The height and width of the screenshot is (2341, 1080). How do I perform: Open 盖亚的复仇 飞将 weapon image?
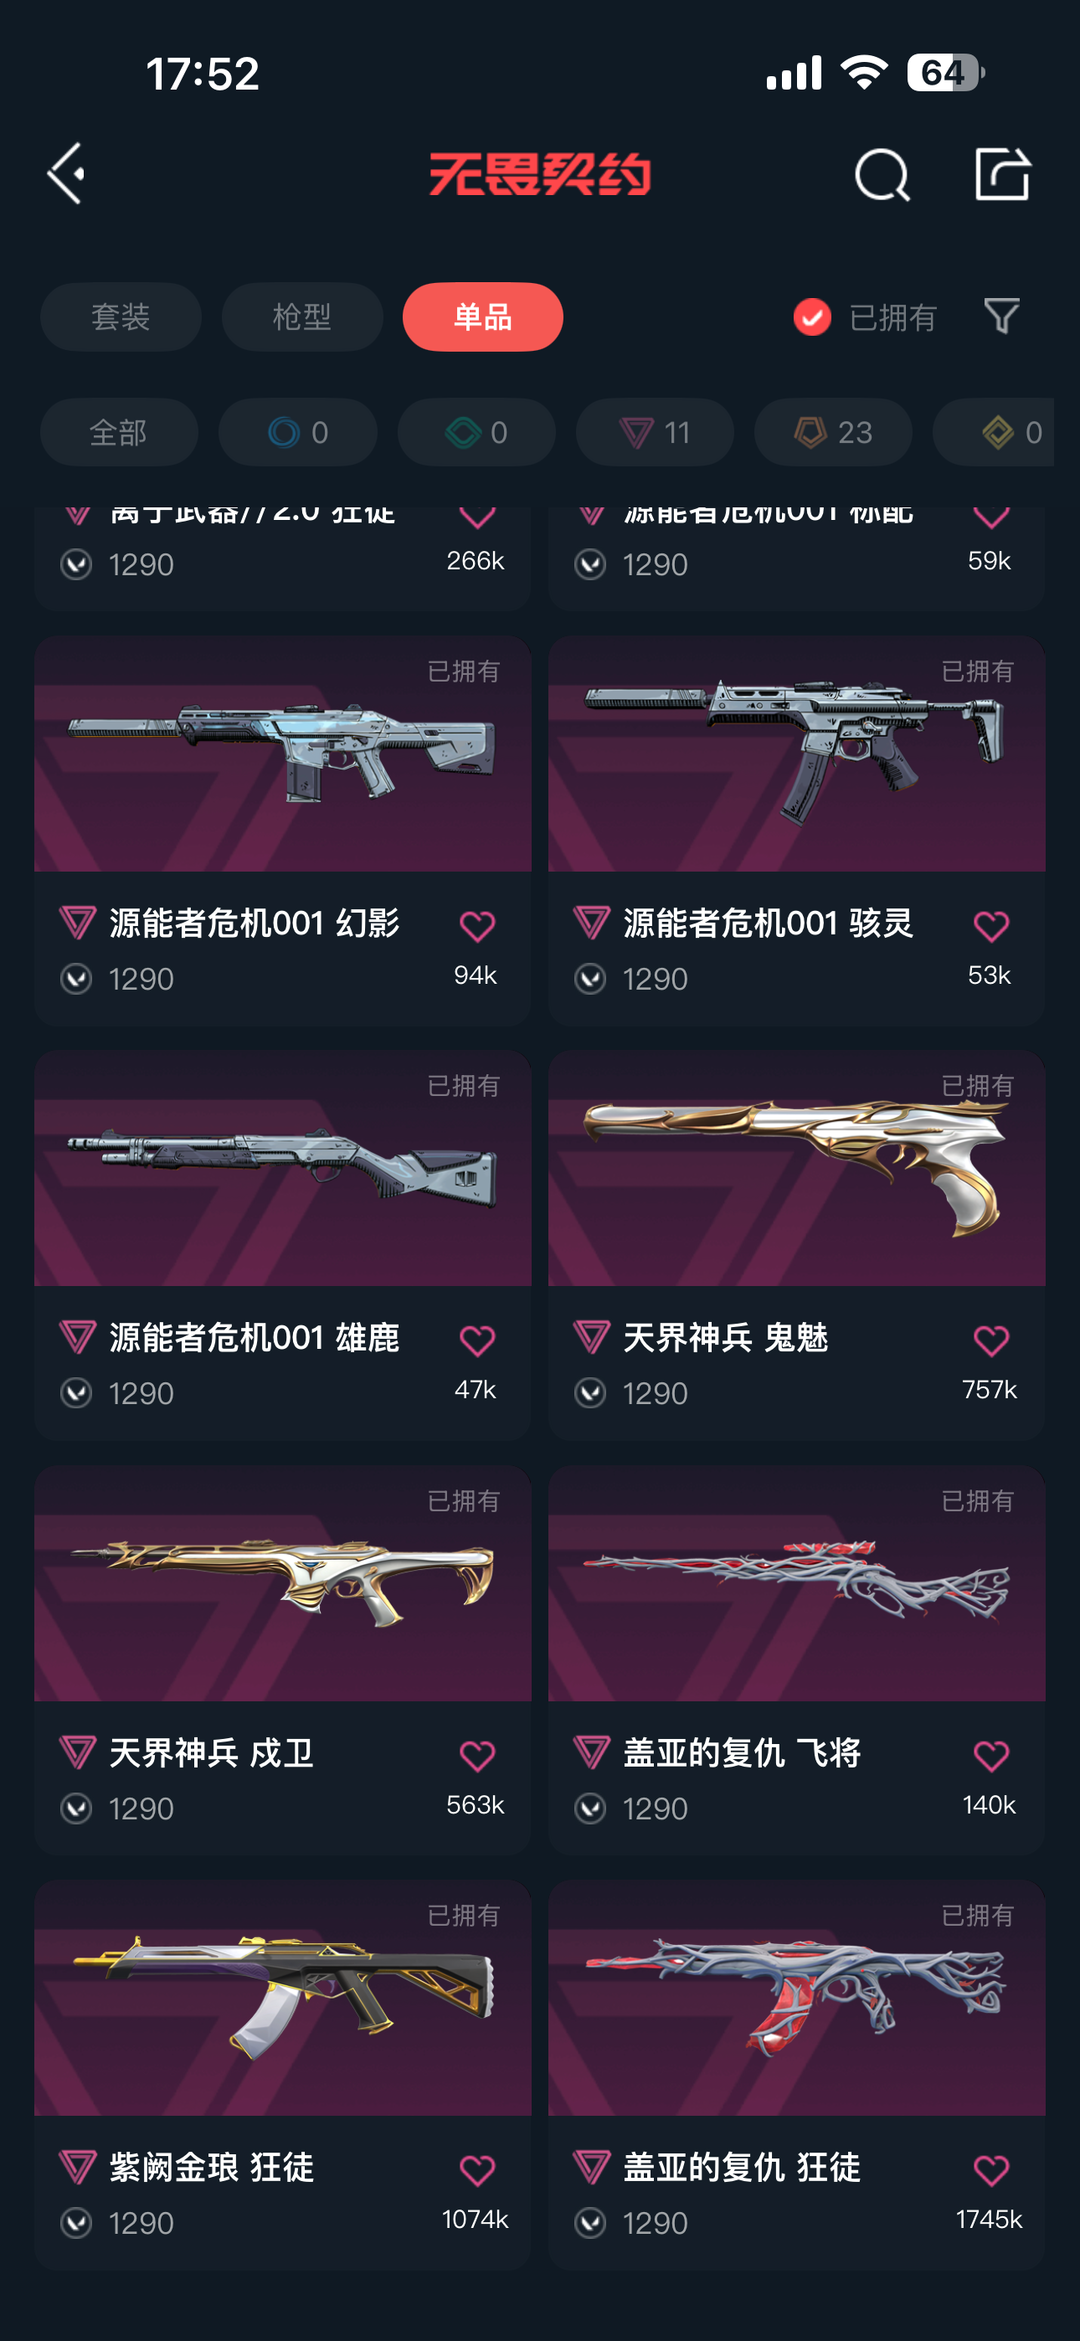pyautogui.click(x=797, y=1584)
